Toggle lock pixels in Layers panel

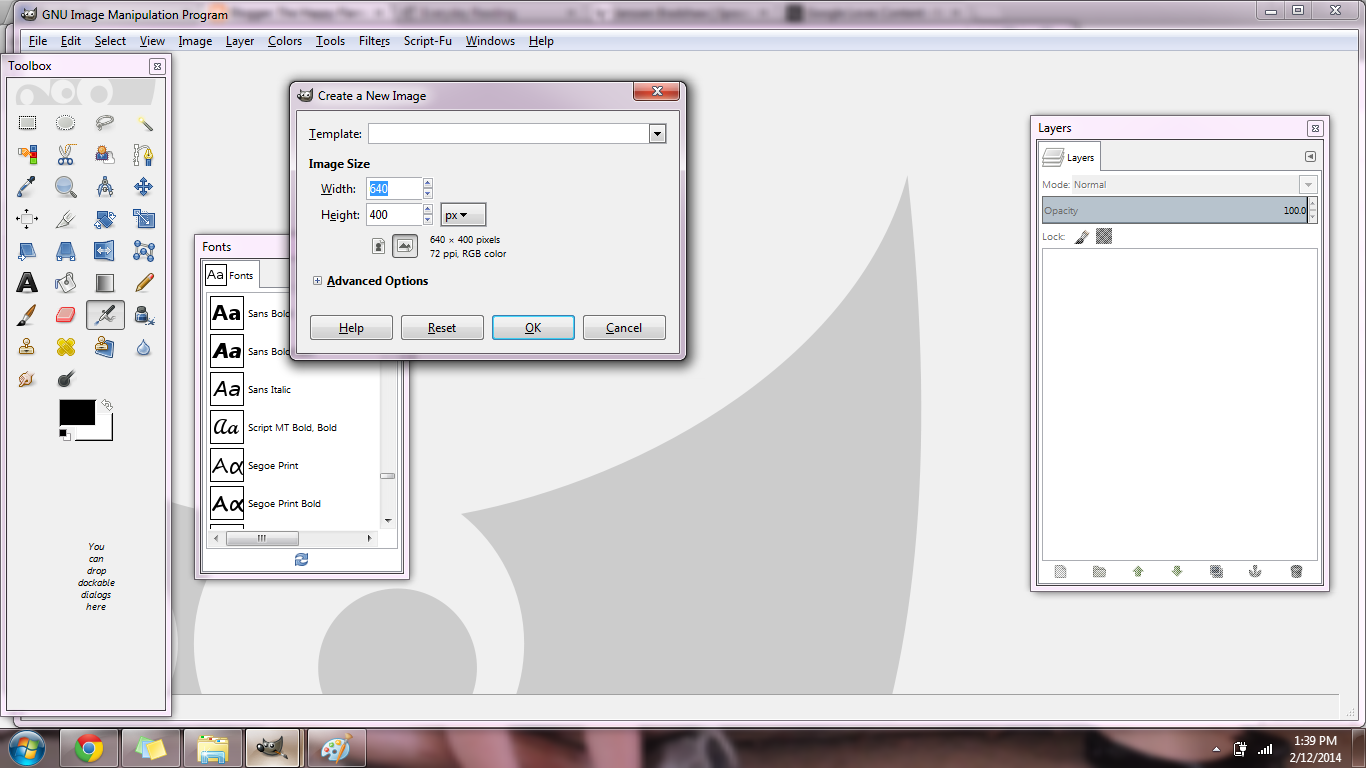pyautogui.click(x=1081, y=237)
